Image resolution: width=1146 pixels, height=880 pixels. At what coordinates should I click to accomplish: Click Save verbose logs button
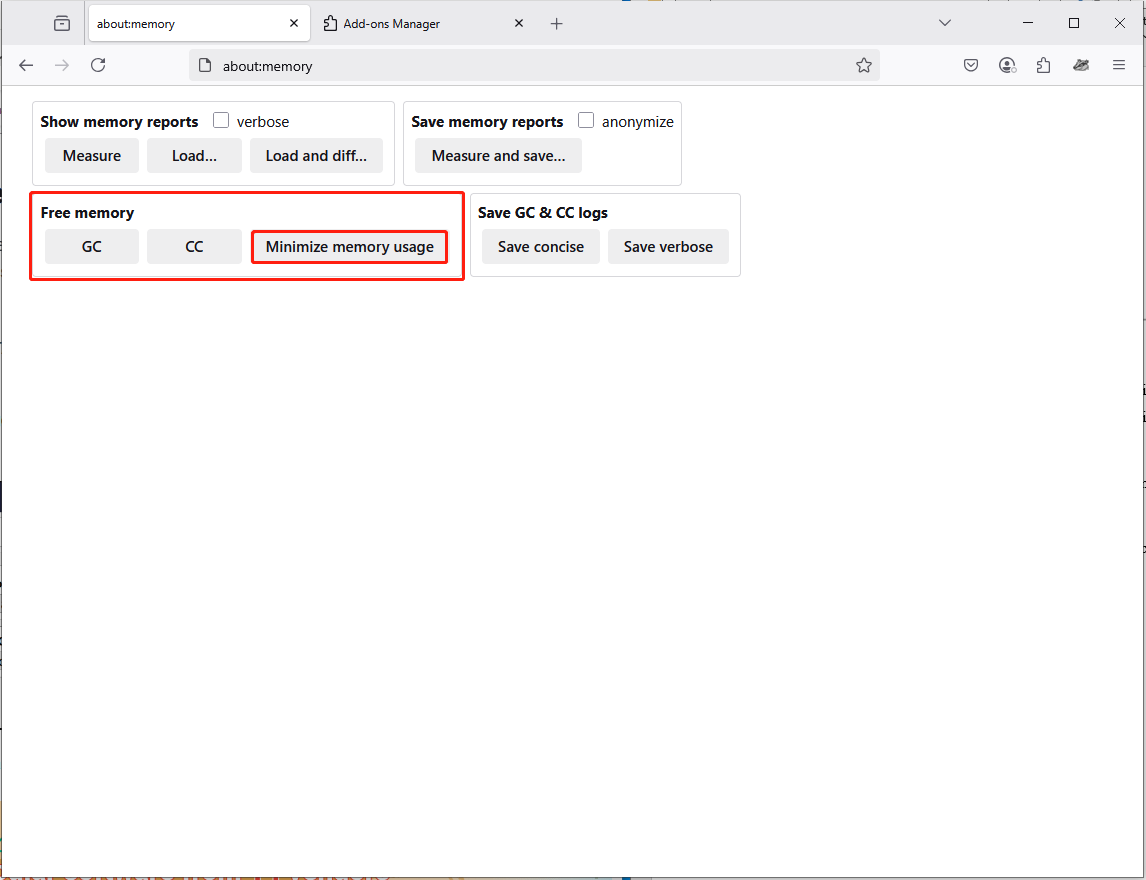[668, 247]
